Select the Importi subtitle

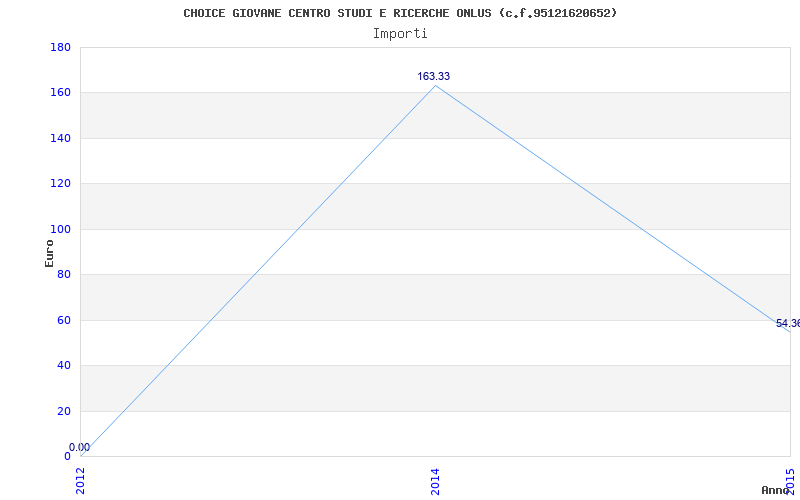(400, 34)
